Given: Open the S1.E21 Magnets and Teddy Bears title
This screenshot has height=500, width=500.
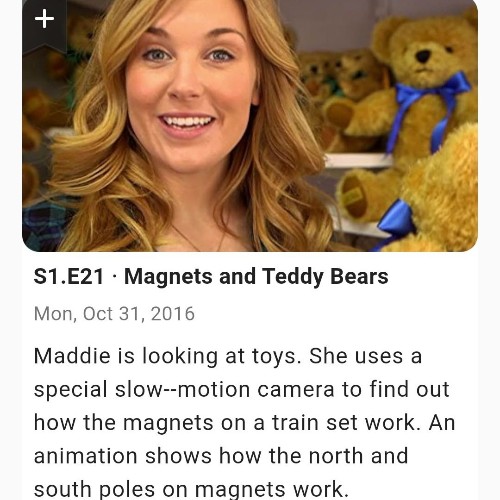Looking at the screenshot, I should (211, 276).
